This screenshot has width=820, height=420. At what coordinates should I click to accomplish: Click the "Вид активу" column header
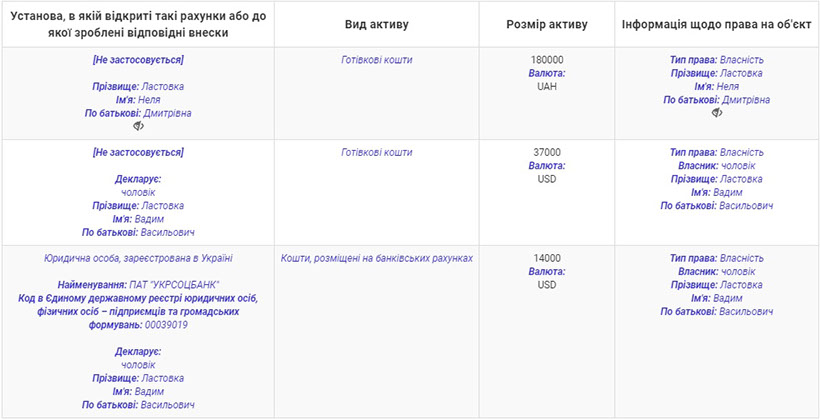click(376, 24)
